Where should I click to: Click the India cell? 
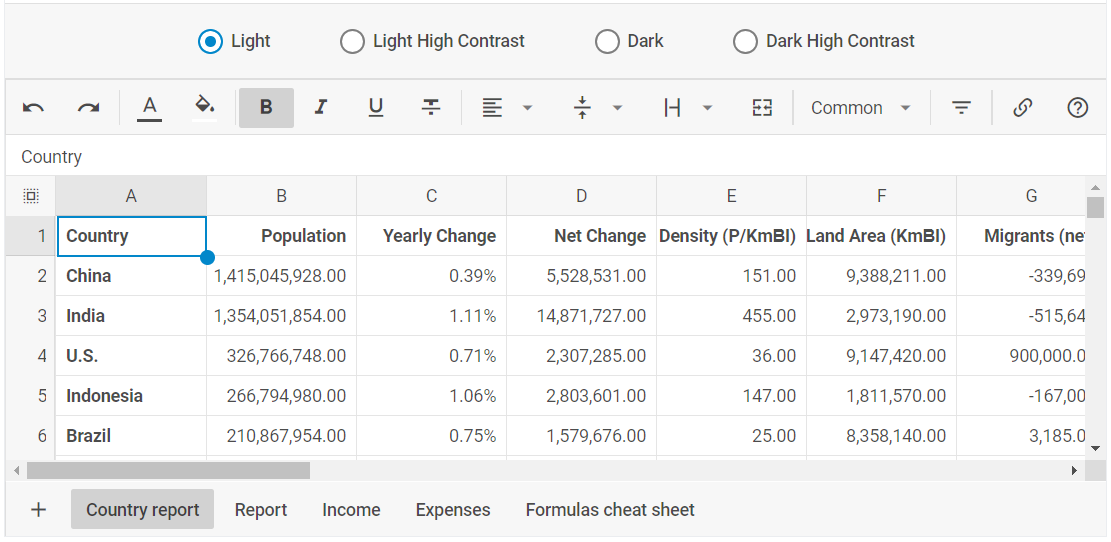[x=131, y=316]
